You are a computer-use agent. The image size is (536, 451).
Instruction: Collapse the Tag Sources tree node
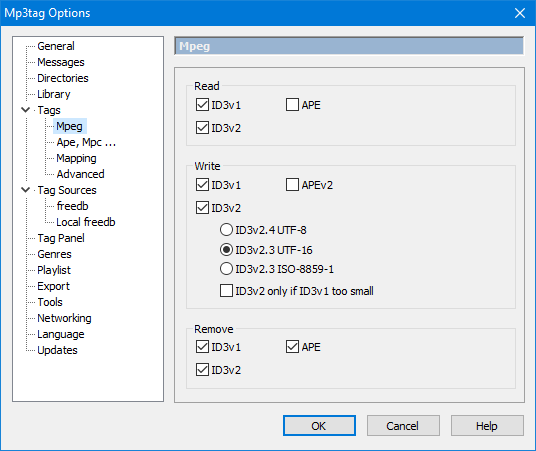tap(26, 190)
